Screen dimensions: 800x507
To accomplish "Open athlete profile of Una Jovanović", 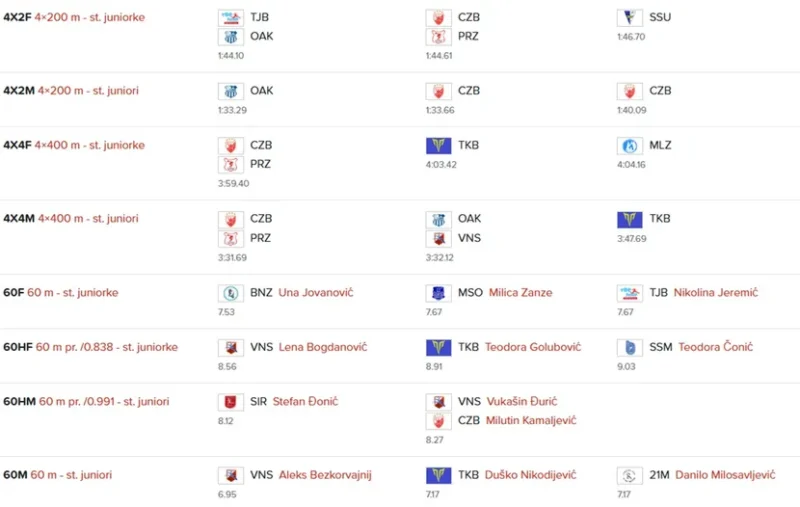I will click(x=315, y=293).
